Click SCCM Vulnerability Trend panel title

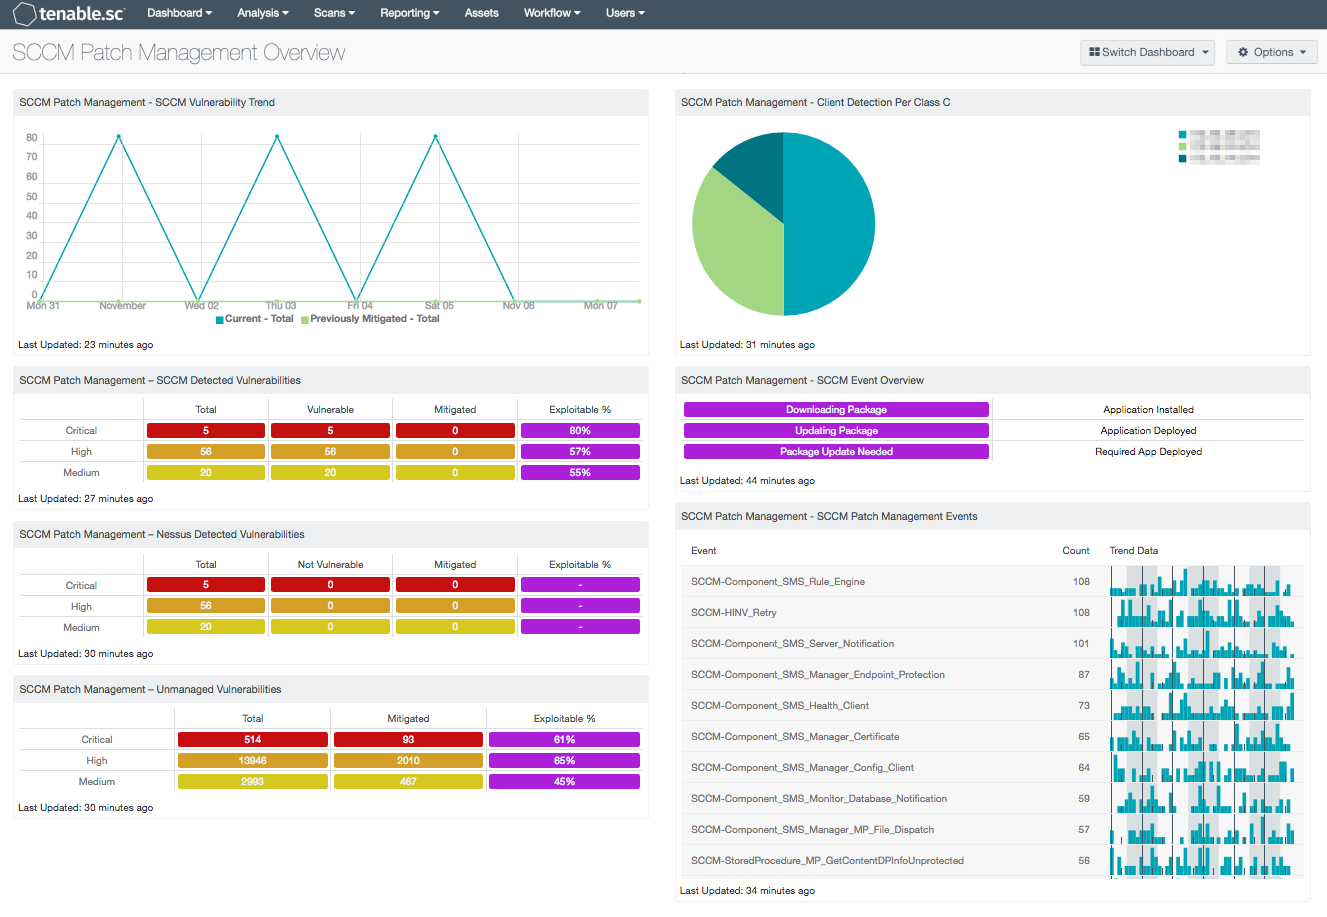pyautogui.click(x=147, y=102)
